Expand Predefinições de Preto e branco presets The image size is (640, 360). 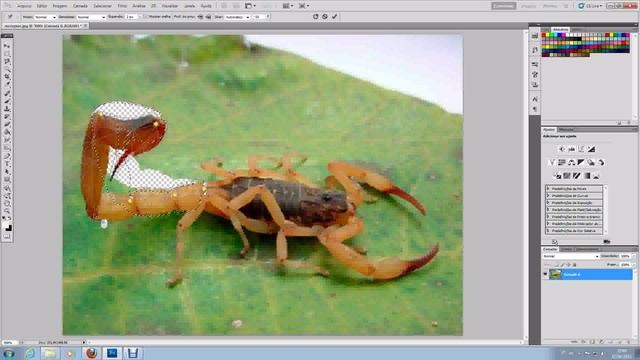(x=548, y=217)
